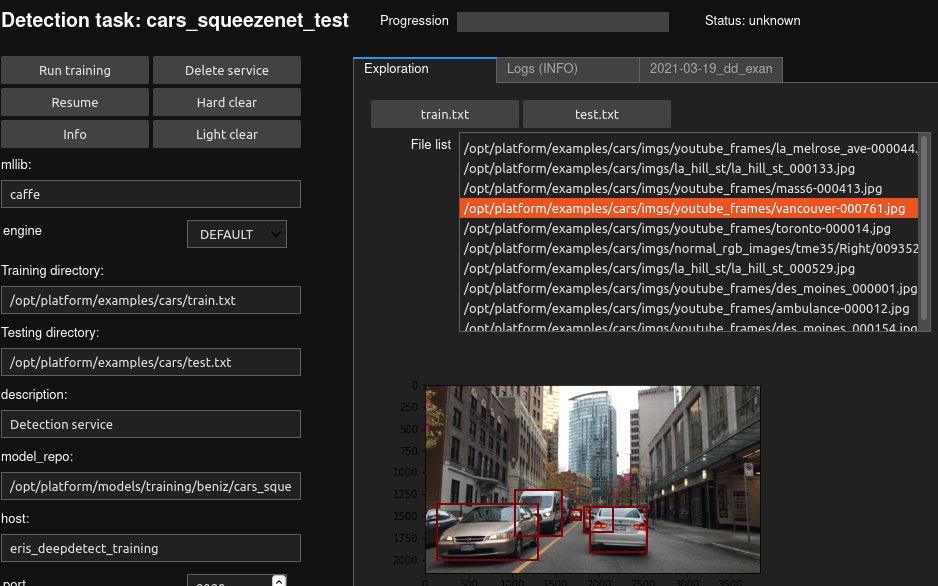Select the Exploration tab
This screenshot has height=586, width=938.
(396, 69)
